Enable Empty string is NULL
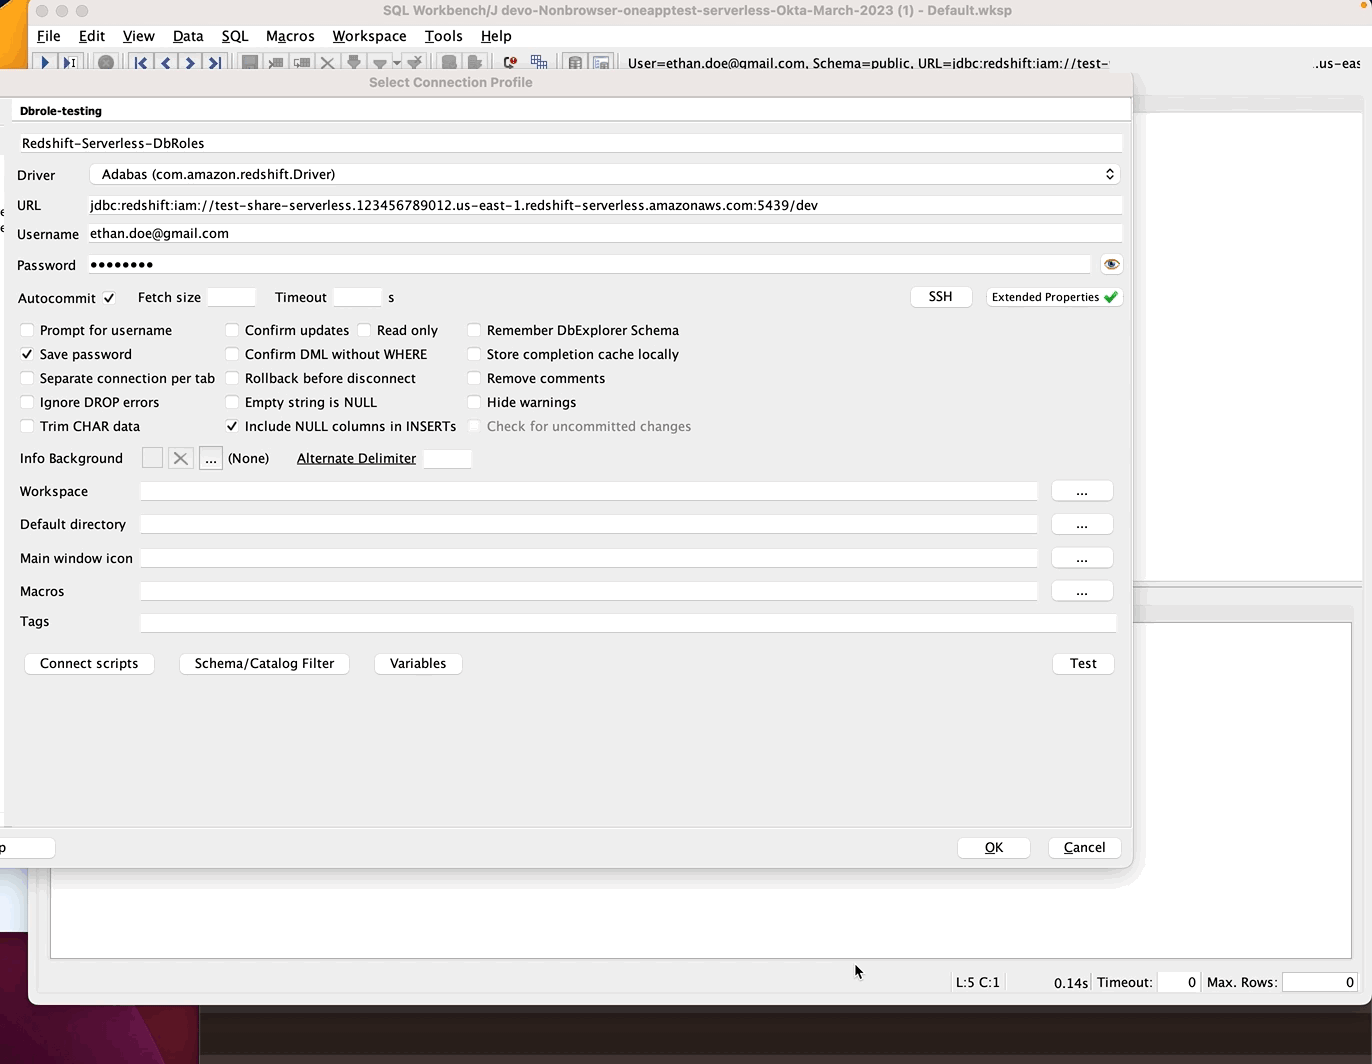 coord(232,402)
